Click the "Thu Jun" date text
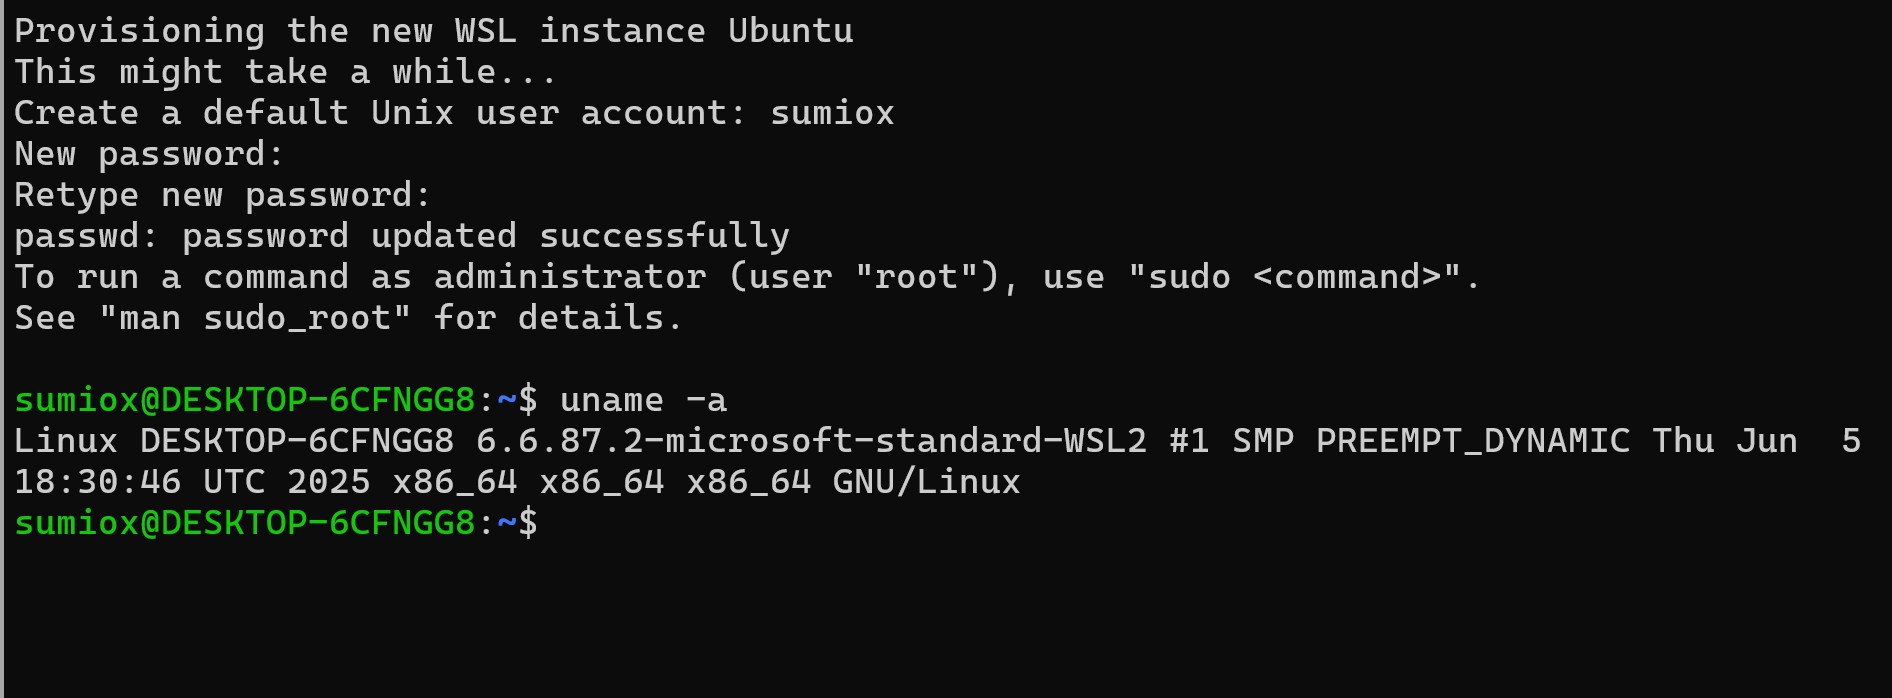This screenshot has width=1892, height=698. pos(1724,441)
